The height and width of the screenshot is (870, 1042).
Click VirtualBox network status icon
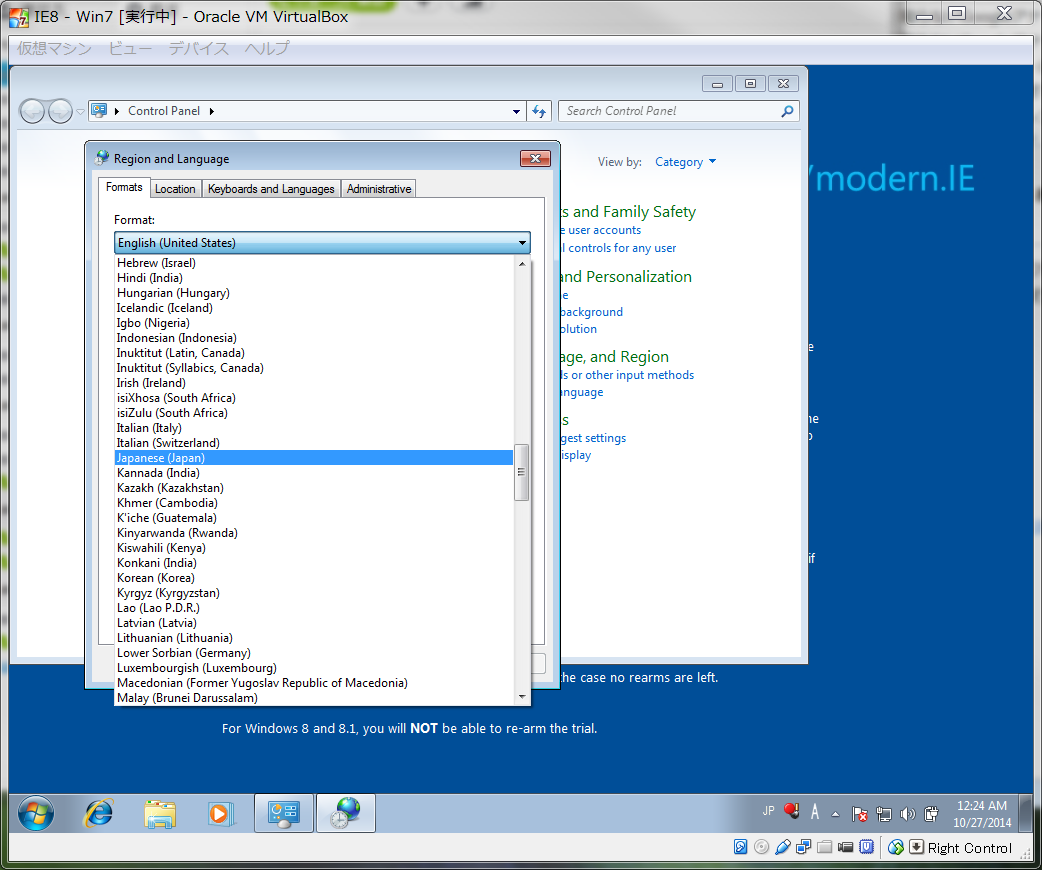coord(803,847)
